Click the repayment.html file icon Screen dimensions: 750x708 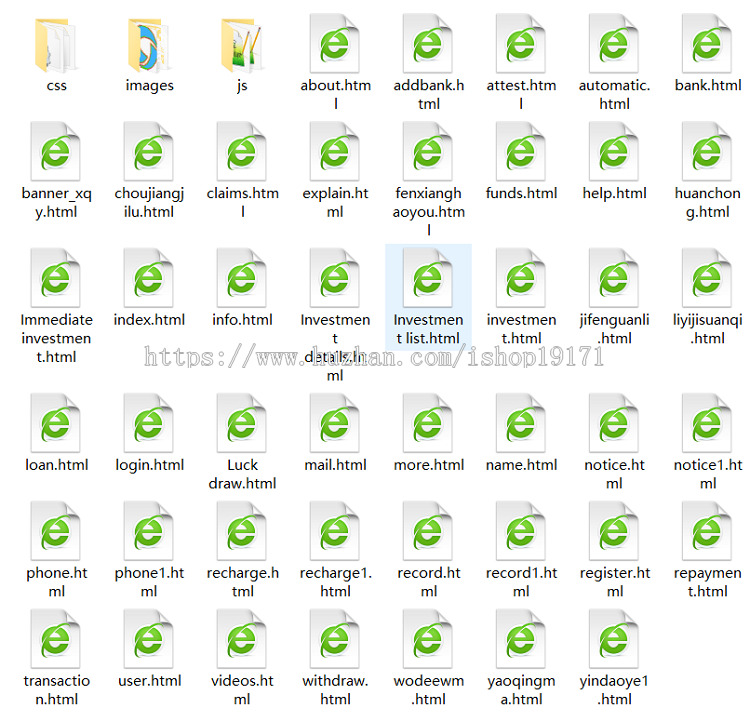click(706, 531)
